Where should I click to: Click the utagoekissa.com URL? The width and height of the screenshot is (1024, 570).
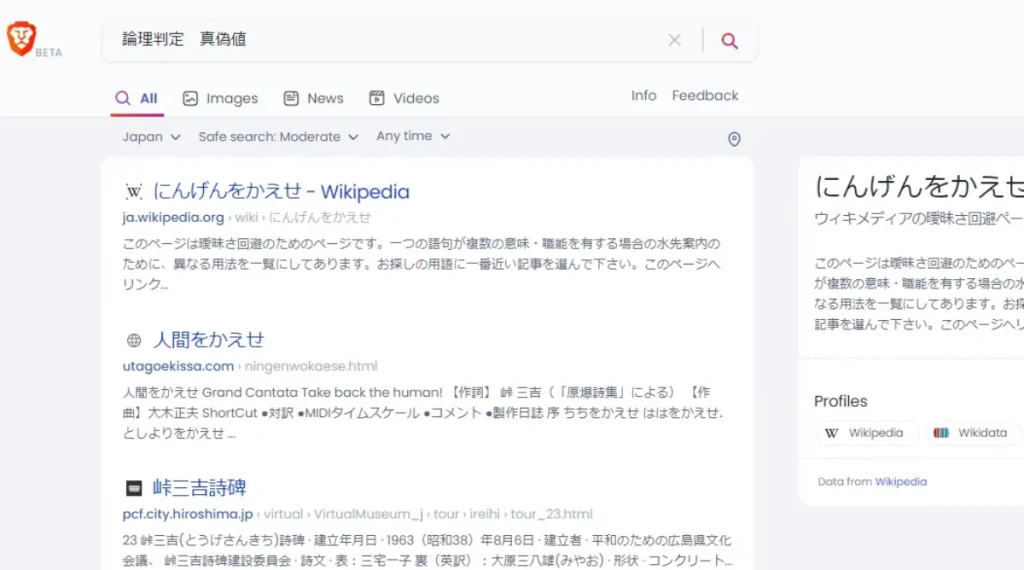[x=178, y=366]
